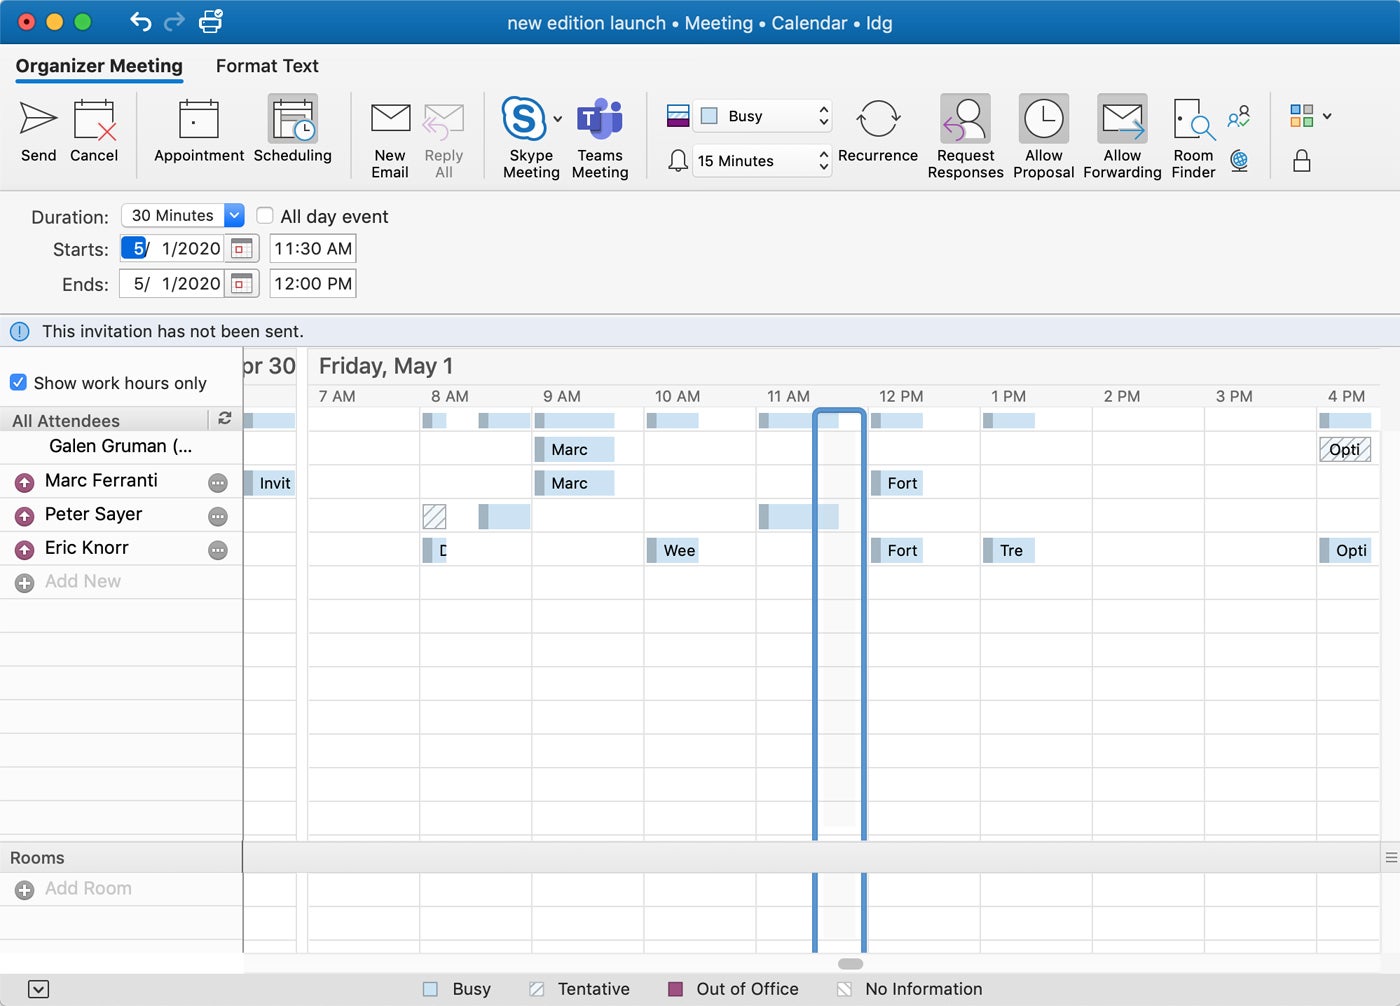Screen dimensions: 1400x1006
Task: Expand the bottom-left disclosure arrow button
Action: 38,989
